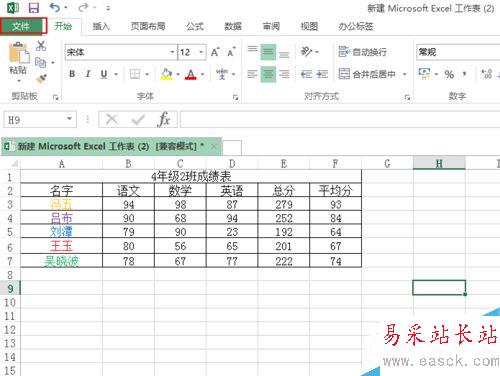Decrease font size with small A icon

click(231, 52)
